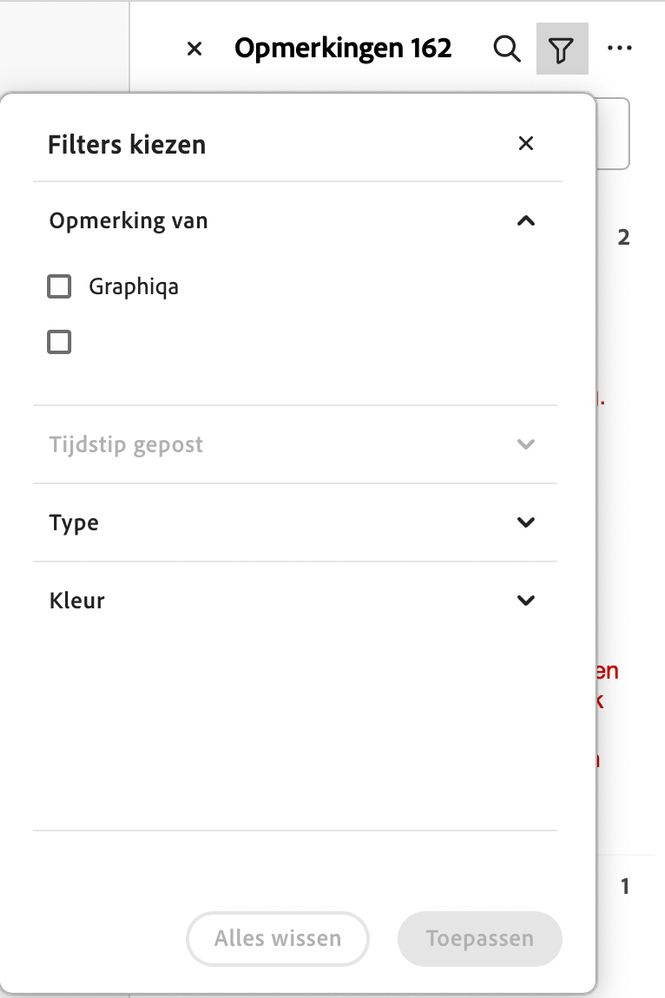The height and width of the screenshot is (998, 665).
Task: Expand the Kleur filter chevron
Action: [x=526, y=600]
